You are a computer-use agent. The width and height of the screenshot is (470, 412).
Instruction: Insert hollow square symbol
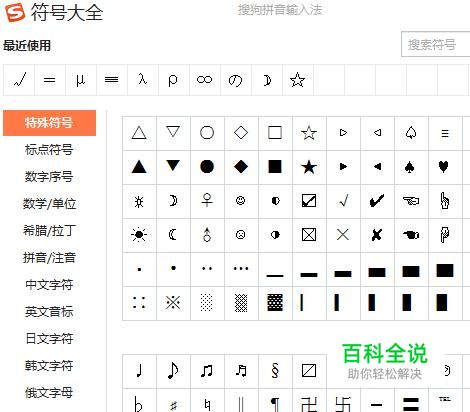[275, 133]
